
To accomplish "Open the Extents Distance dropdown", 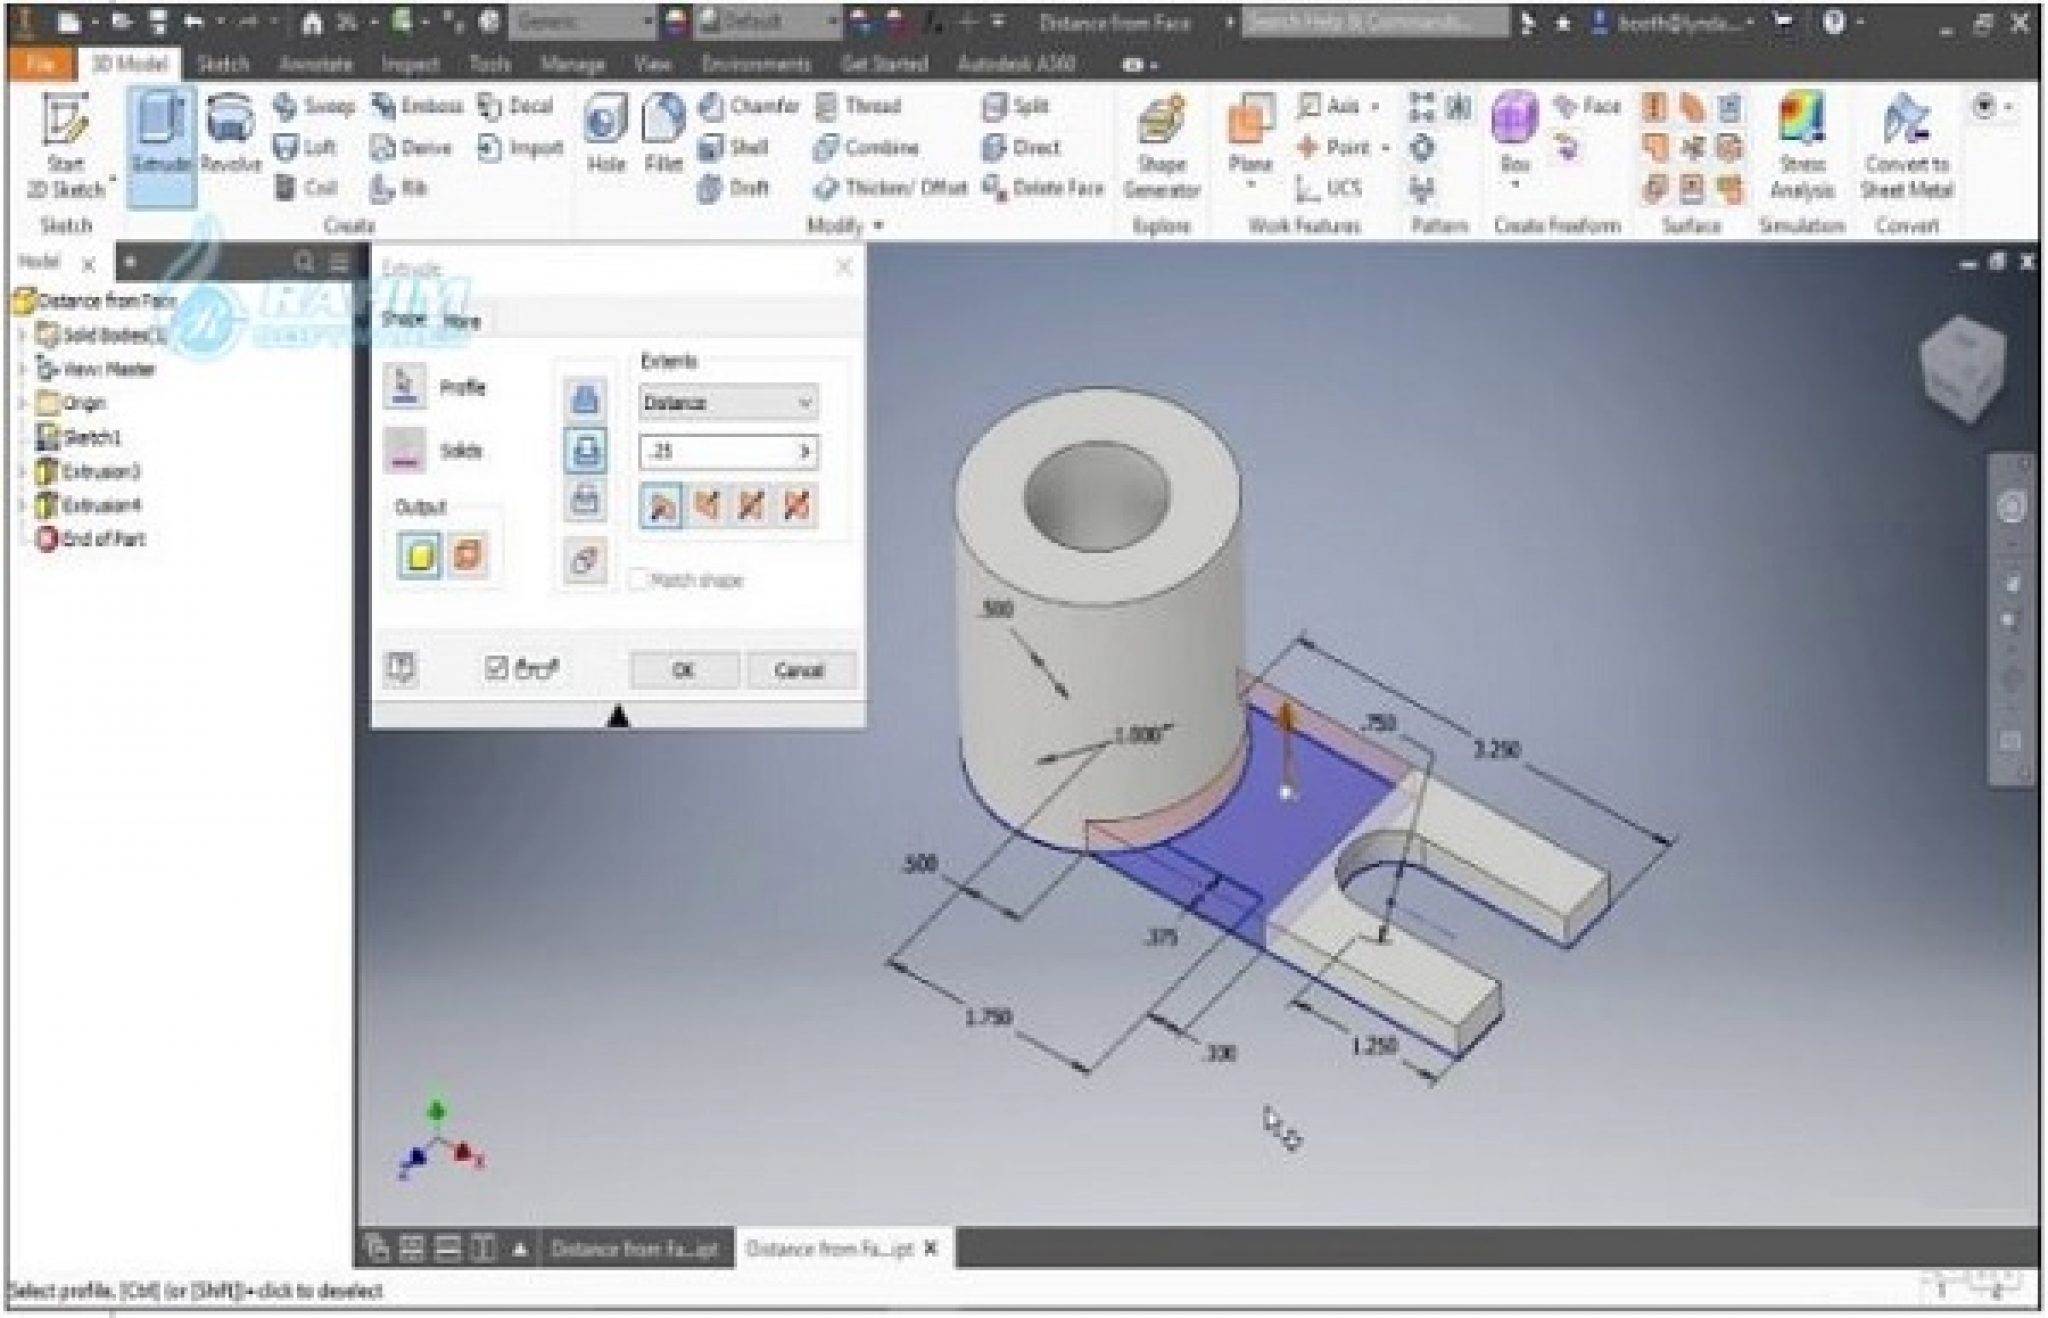I will point(727,403).
